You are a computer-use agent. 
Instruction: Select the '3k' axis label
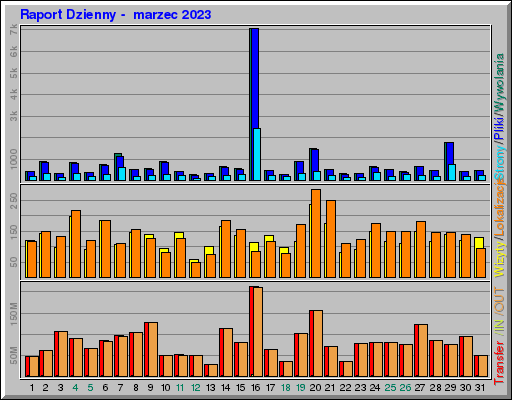pos(14,116)
